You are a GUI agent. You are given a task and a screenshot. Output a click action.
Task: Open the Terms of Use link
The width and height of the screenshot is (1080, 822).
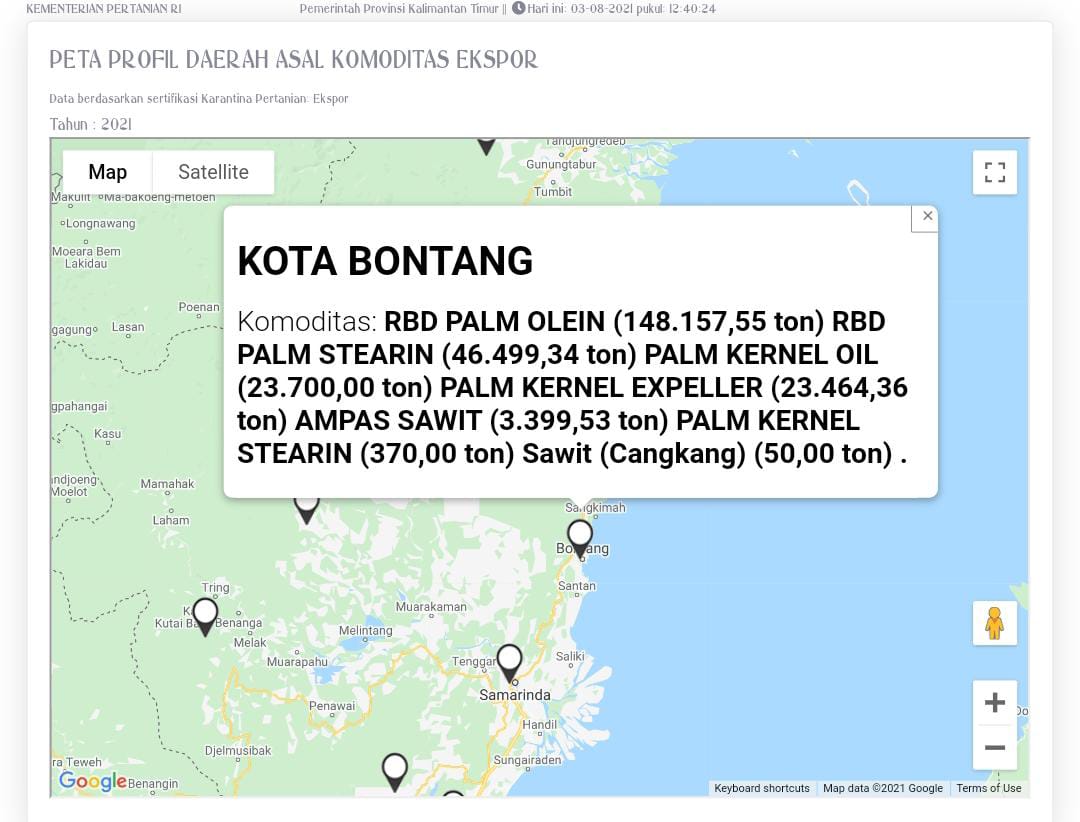pyautogui.click(x=988, y=788)
